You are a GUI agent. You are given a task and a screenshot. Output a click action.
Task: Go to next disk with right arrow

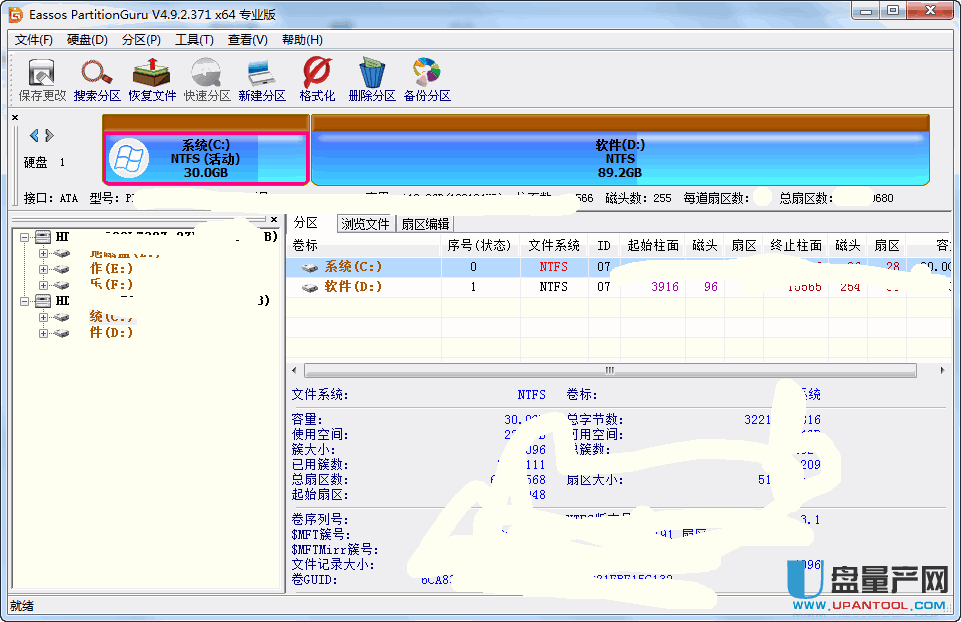coord(50,135)
